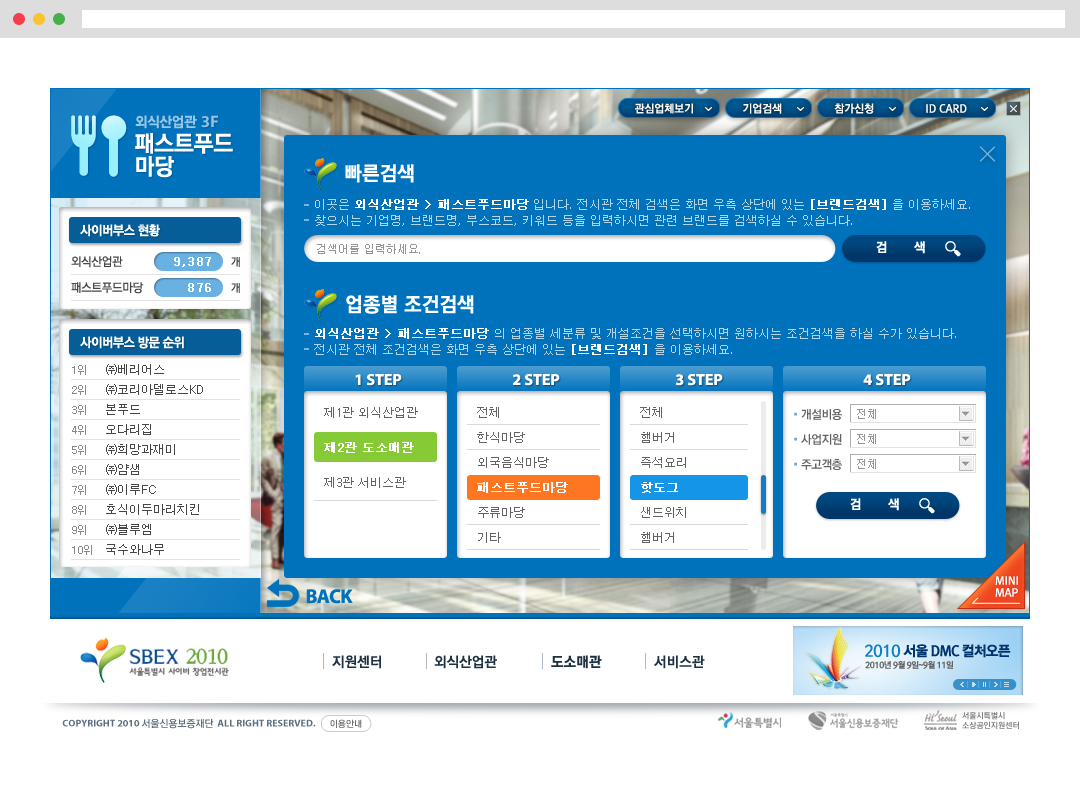Open 외식산업관 in footer navigation
This screenshot has width=1080, height=790.
pos(465,661)
